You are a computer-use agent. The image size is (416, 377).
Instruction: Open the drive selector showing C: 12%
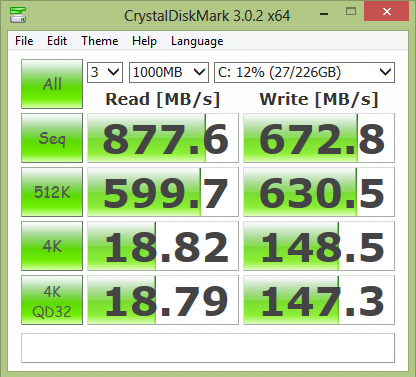pyautogui.click(x=304, y=72)
